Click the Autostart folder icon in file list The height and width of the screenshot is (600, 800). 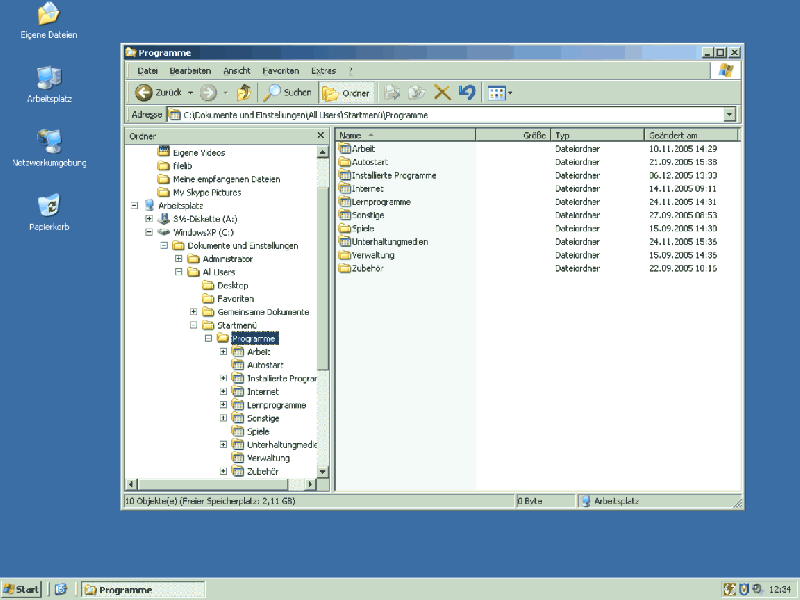345,162
